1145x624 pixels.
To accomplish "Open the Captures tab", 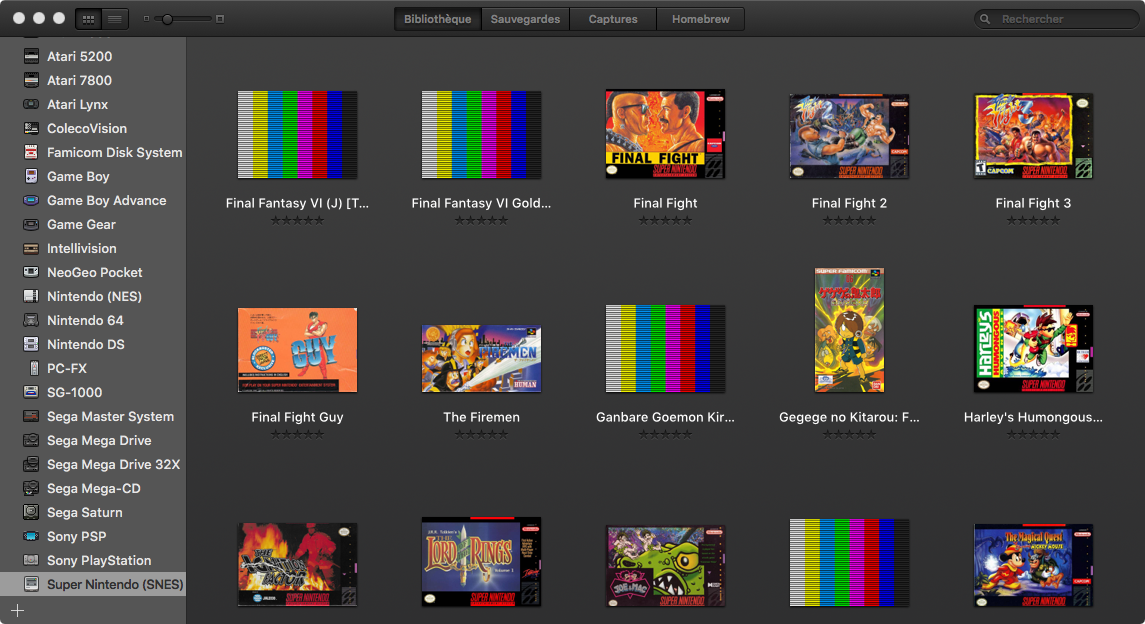I will tap(613, 19).
